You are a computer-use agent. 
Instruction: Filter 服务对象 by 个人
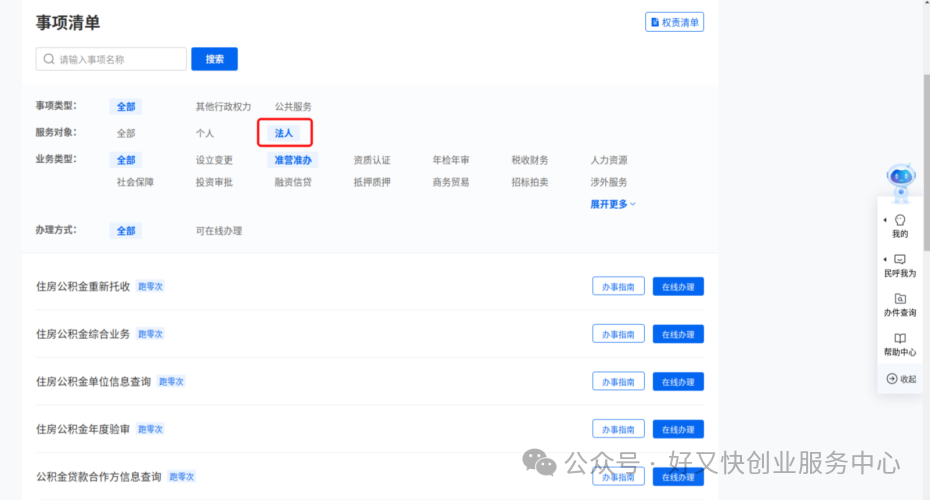[205, 133]
